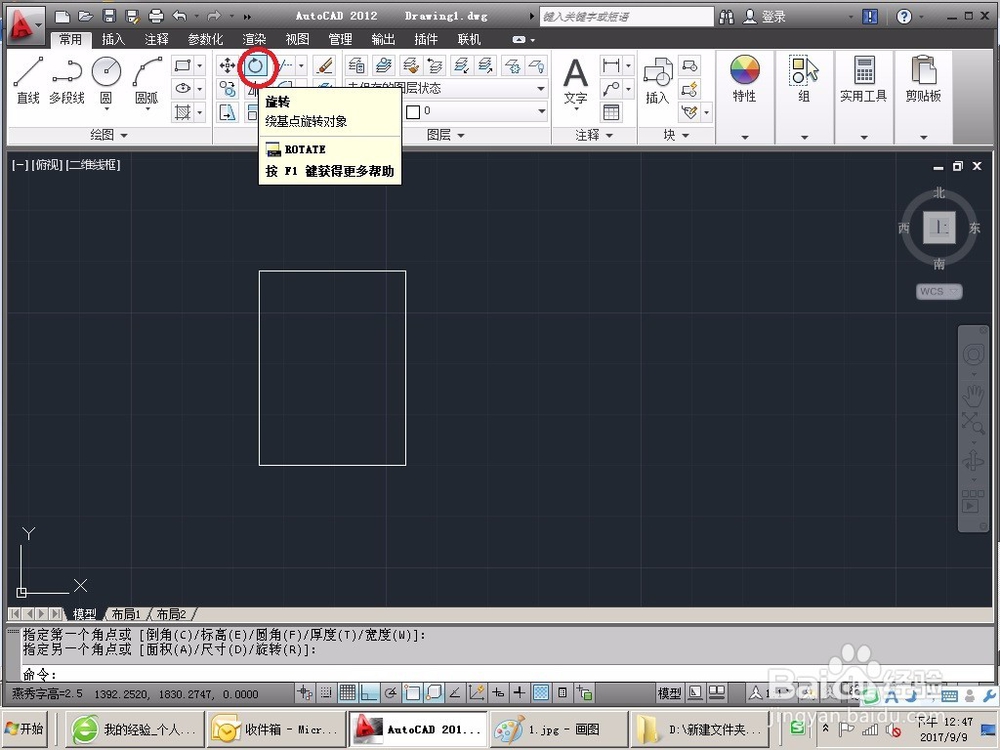Click the Move tool icon
The image size is (1000, 750).
click(227, 65)
